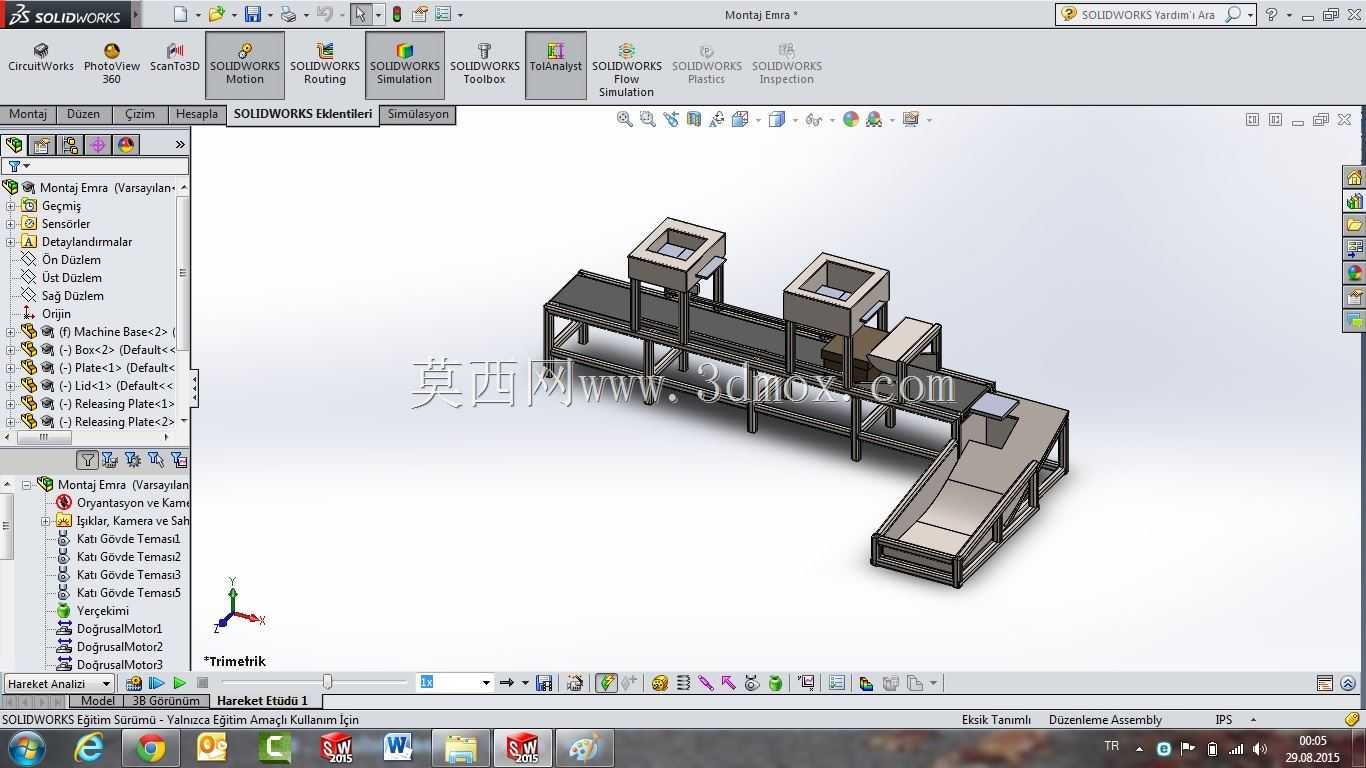This screenshot has width=1366, height=768.
Task: Open the Results and Plots icon
Action: (x=806, y=683)
